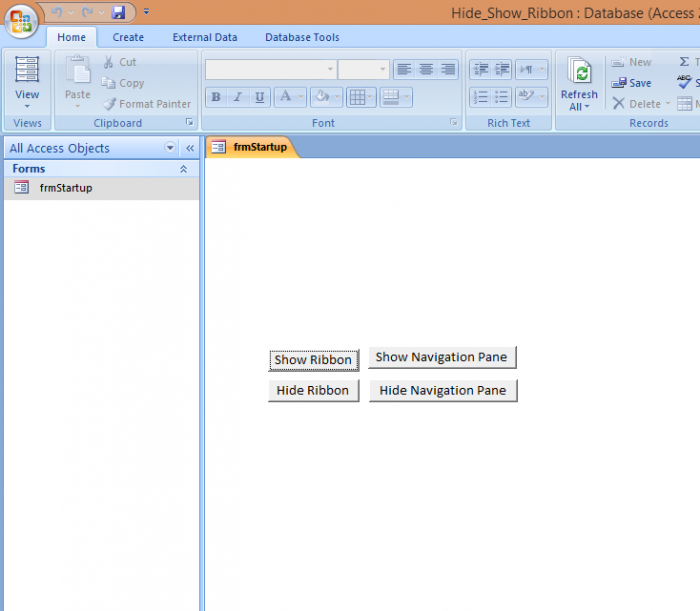Click the Refresh All icon
This screenshot has height=611, width=700.
(x=579, y=73)
